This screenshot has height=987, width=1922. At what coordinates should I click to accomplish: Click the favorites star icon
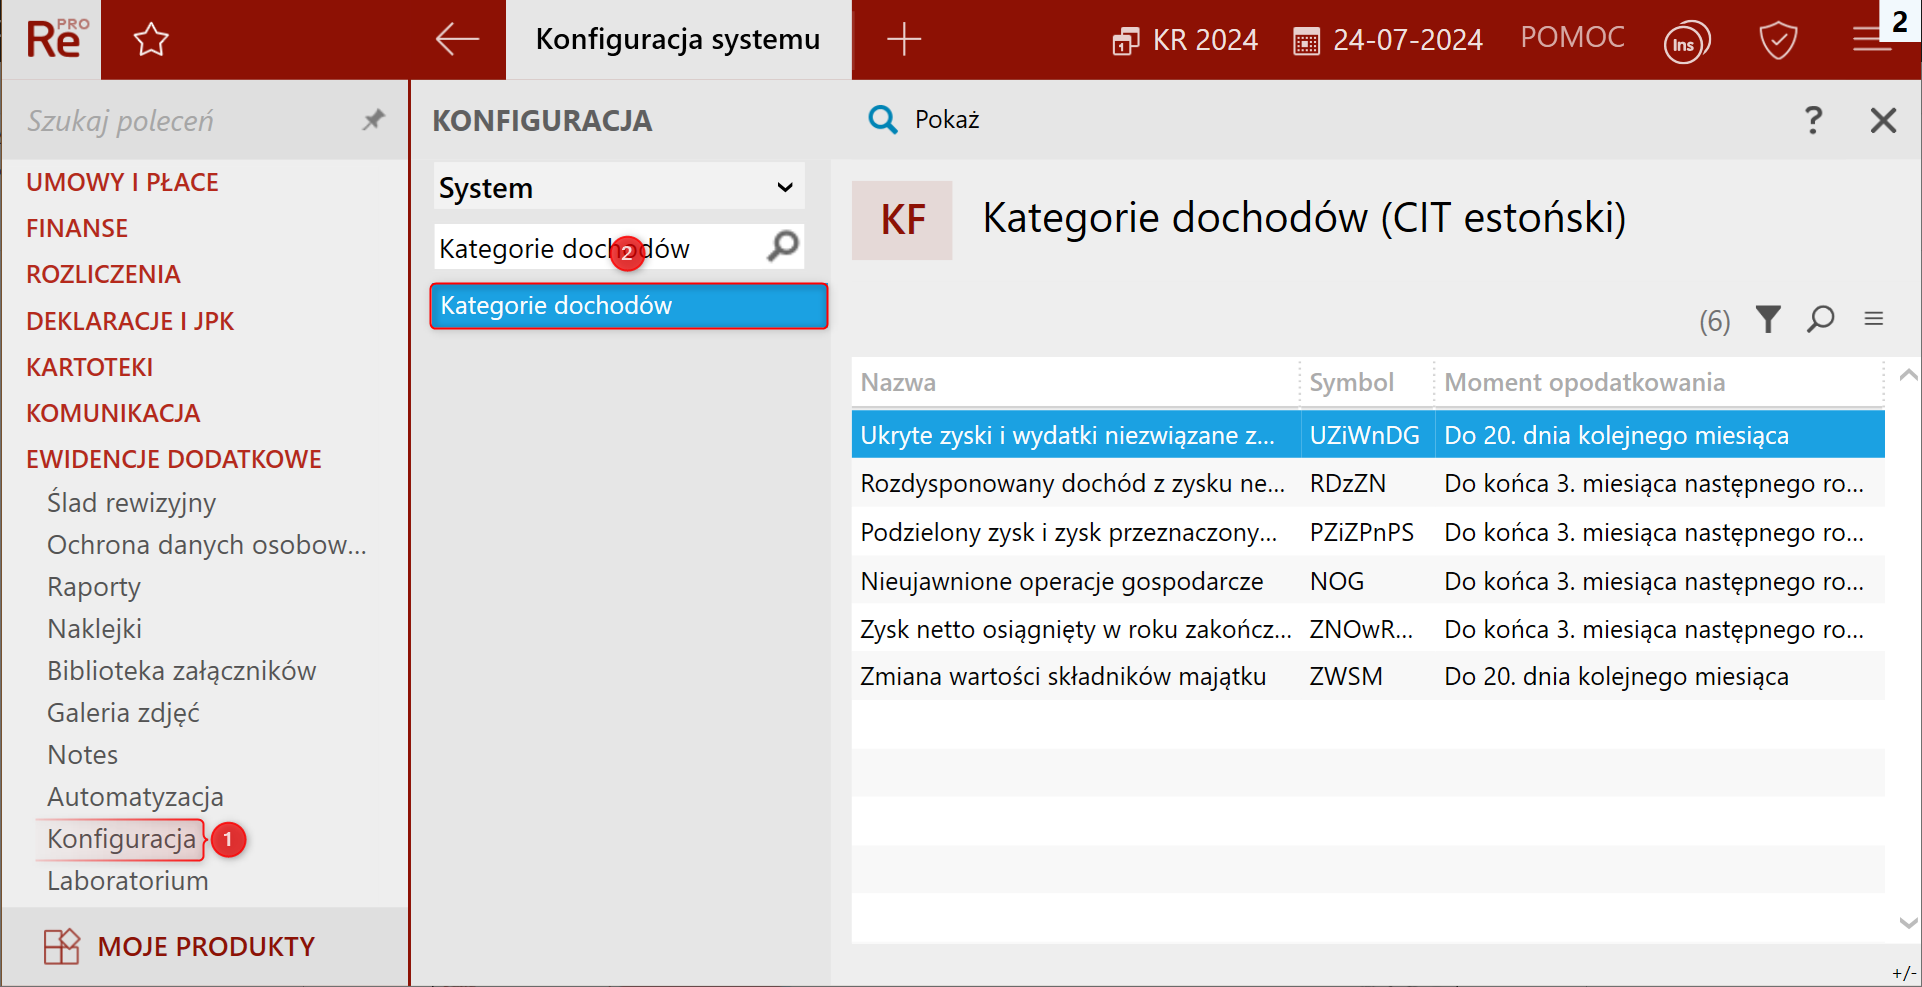(151, 40)
